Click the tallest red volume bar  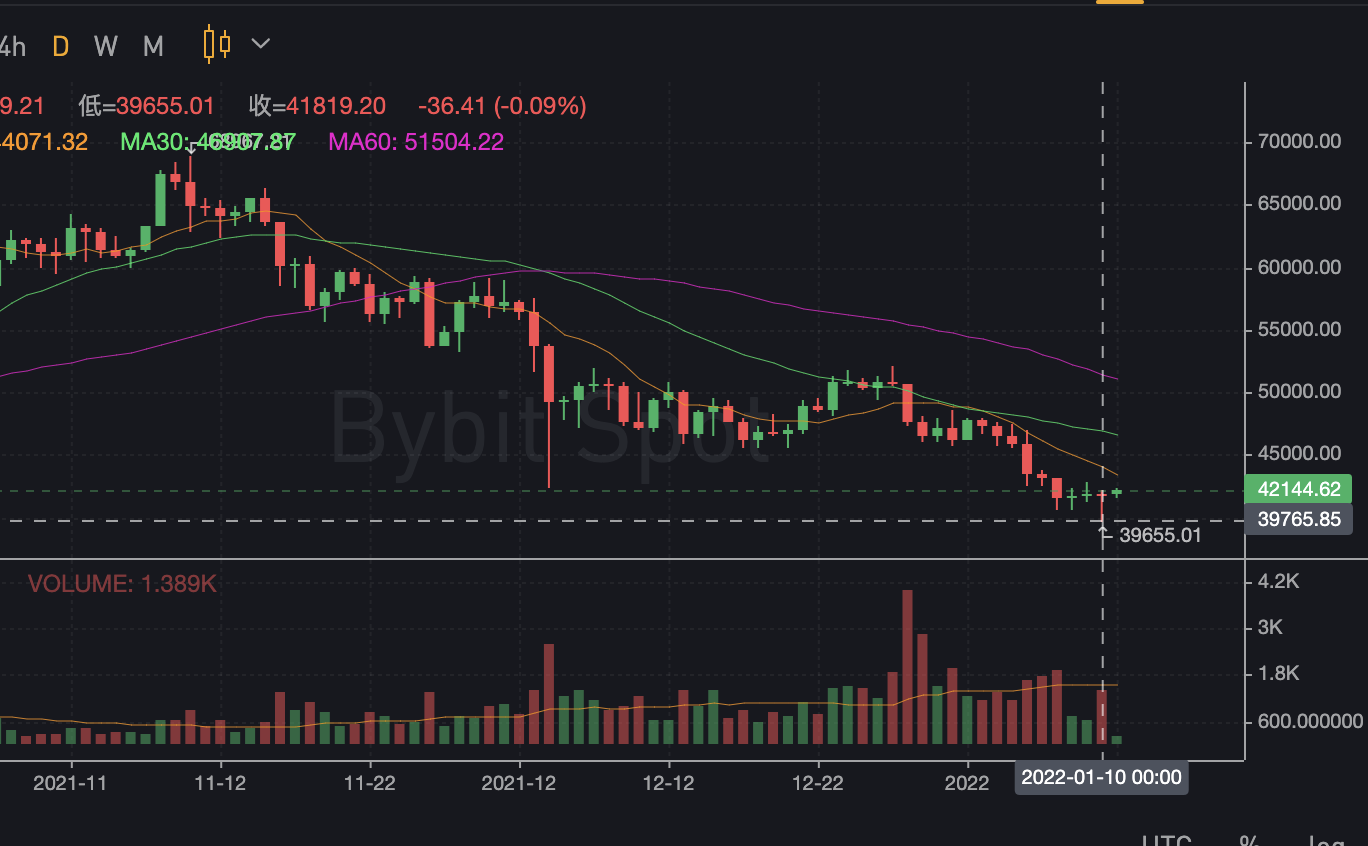point(907,665)
